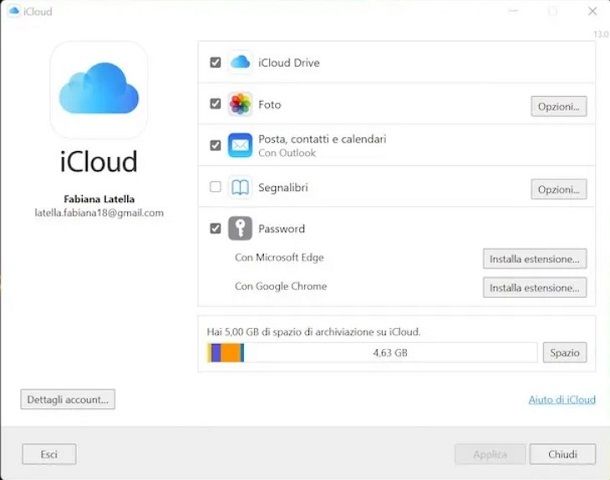
Task: Enable the Segnalibri checkbox
Action: (215, 187)
